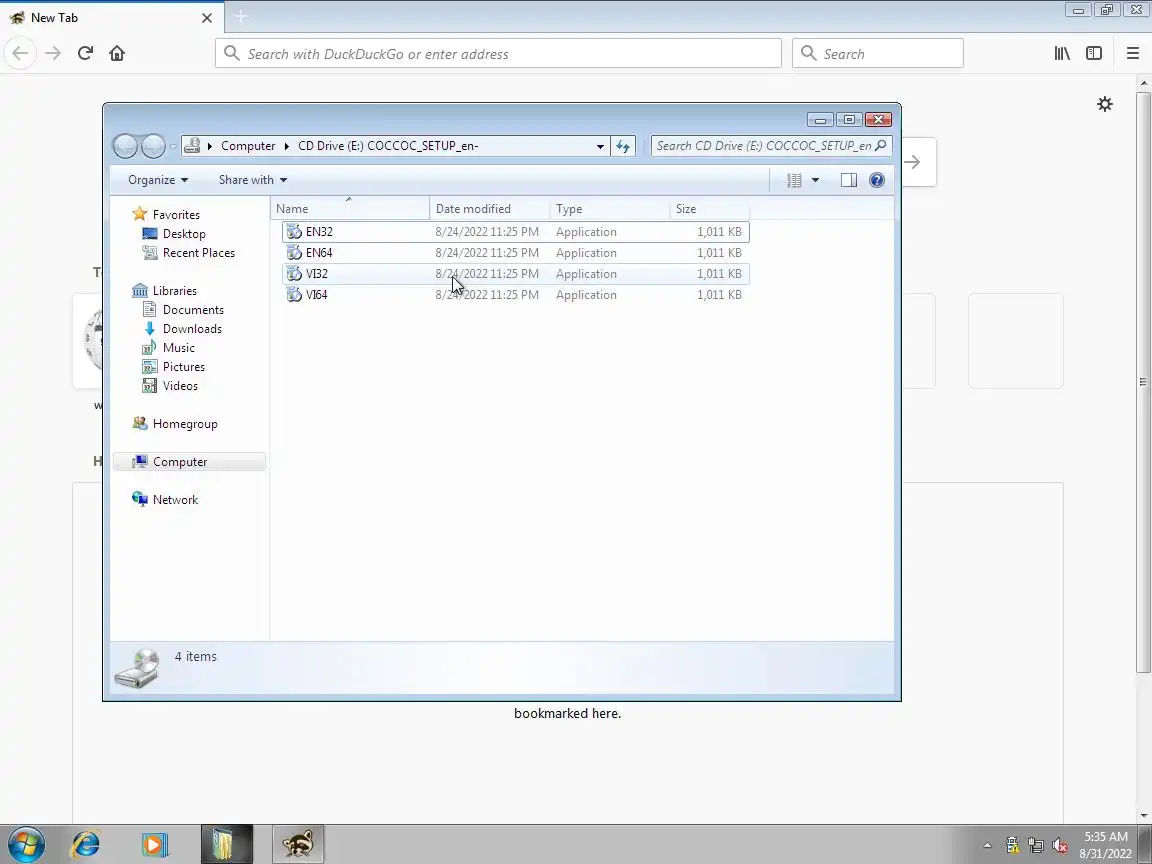This screenshot has width=1152, height=864.
Task: Switch to browser raccoon taskbar icon
Action: coord(298,844)
